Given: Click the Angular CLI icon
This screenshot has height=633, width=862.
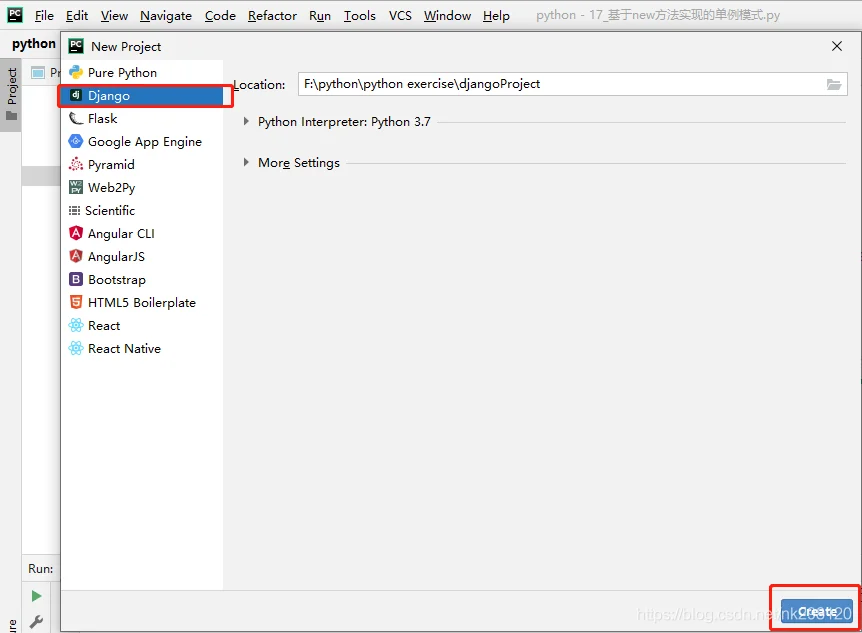Looking at the screenshot, I should (x=76, y=233).
